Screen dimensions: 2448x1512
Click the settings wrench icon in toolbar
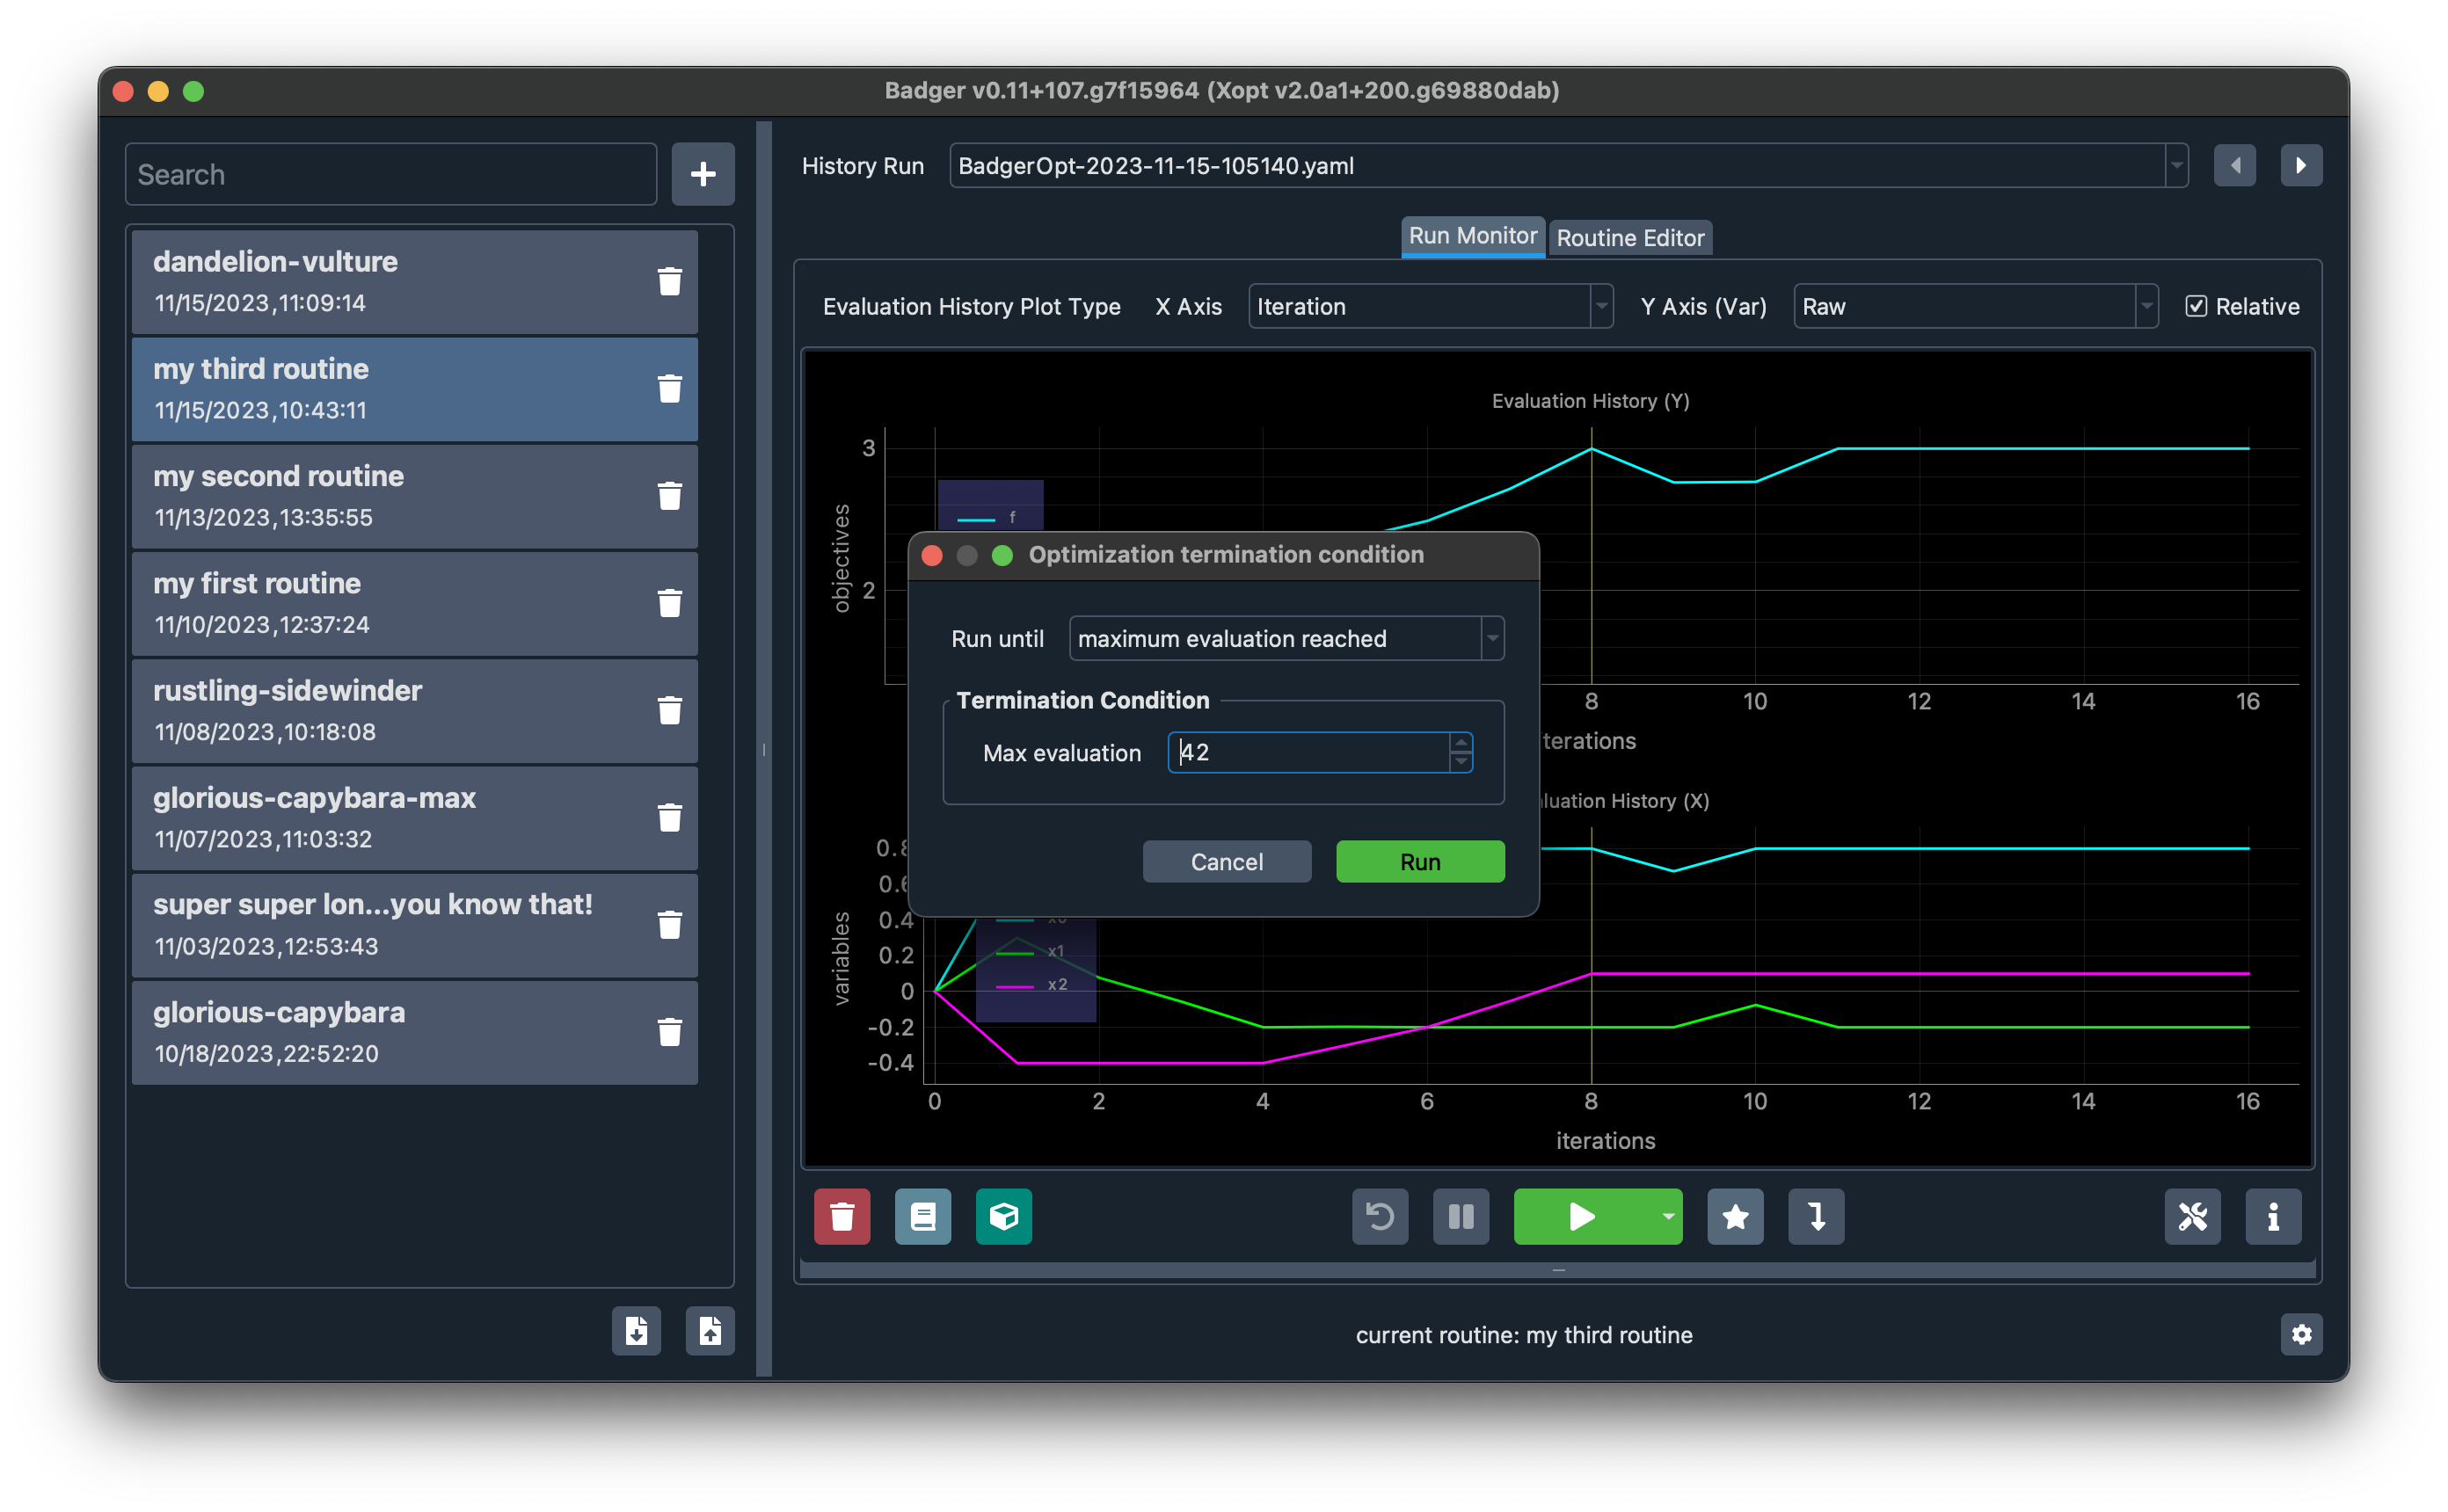coord(2191,1215)
